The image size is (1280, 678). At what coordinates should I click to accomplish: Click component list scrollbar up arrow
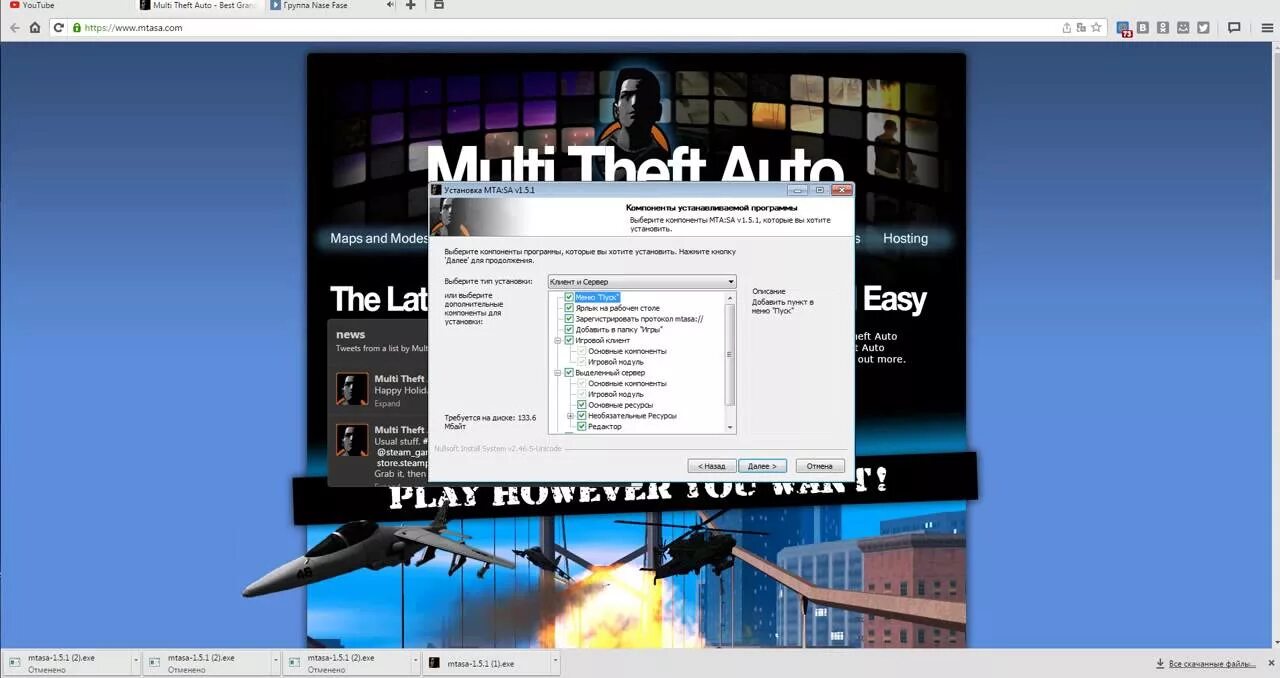click(731, 297)
